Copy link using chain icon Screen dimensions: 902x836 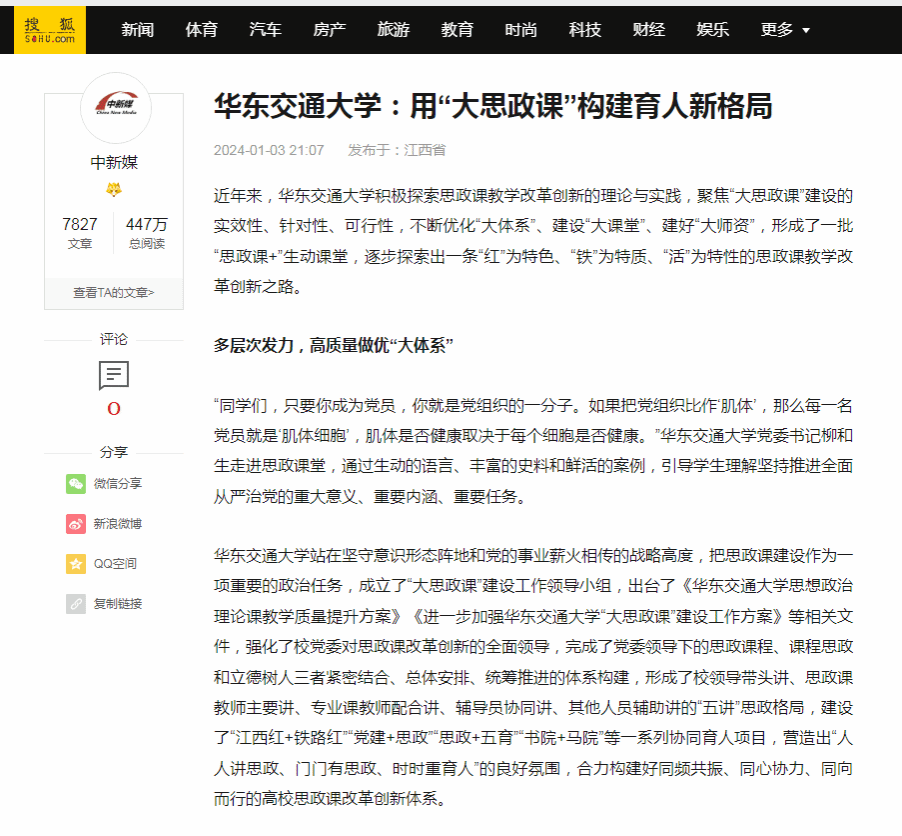coord(76,604)
